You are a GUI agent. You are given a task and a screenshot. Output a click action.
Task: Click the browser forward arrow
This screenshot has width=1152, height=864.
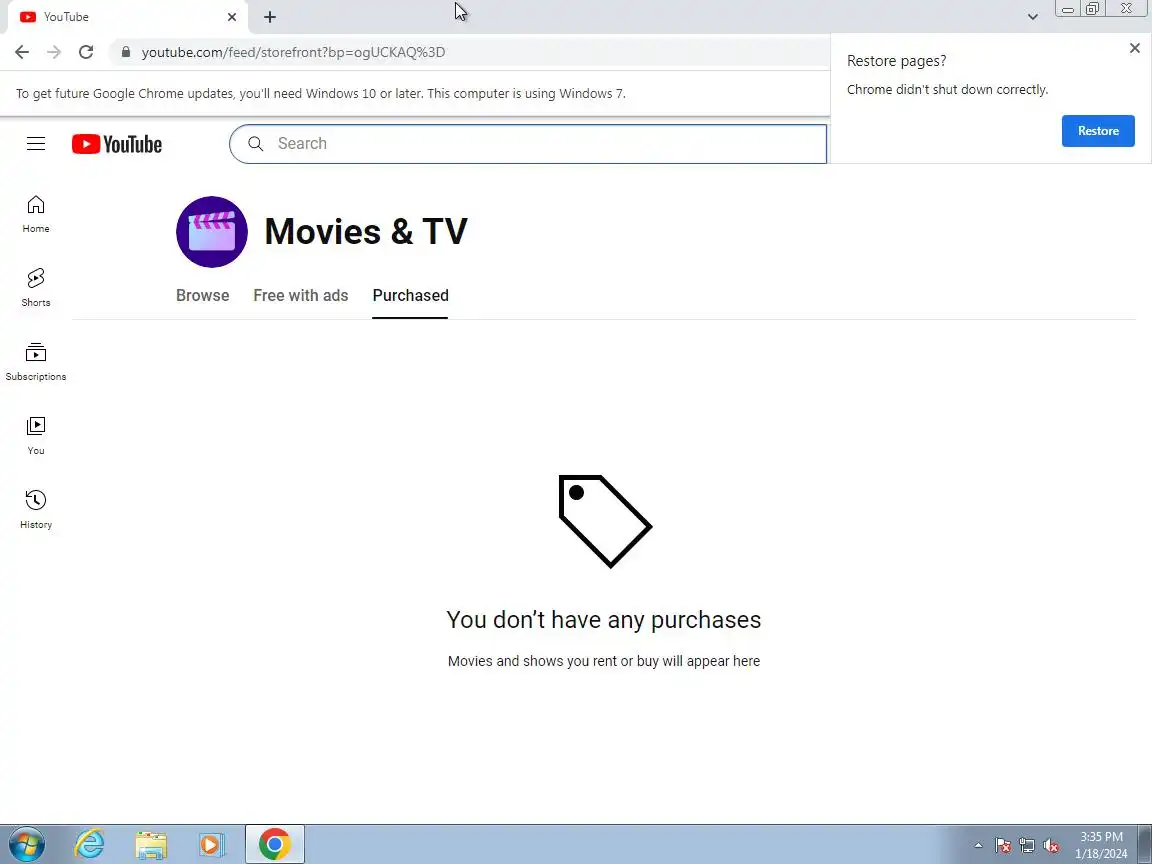pyautogui.click(x=54, y=52)
